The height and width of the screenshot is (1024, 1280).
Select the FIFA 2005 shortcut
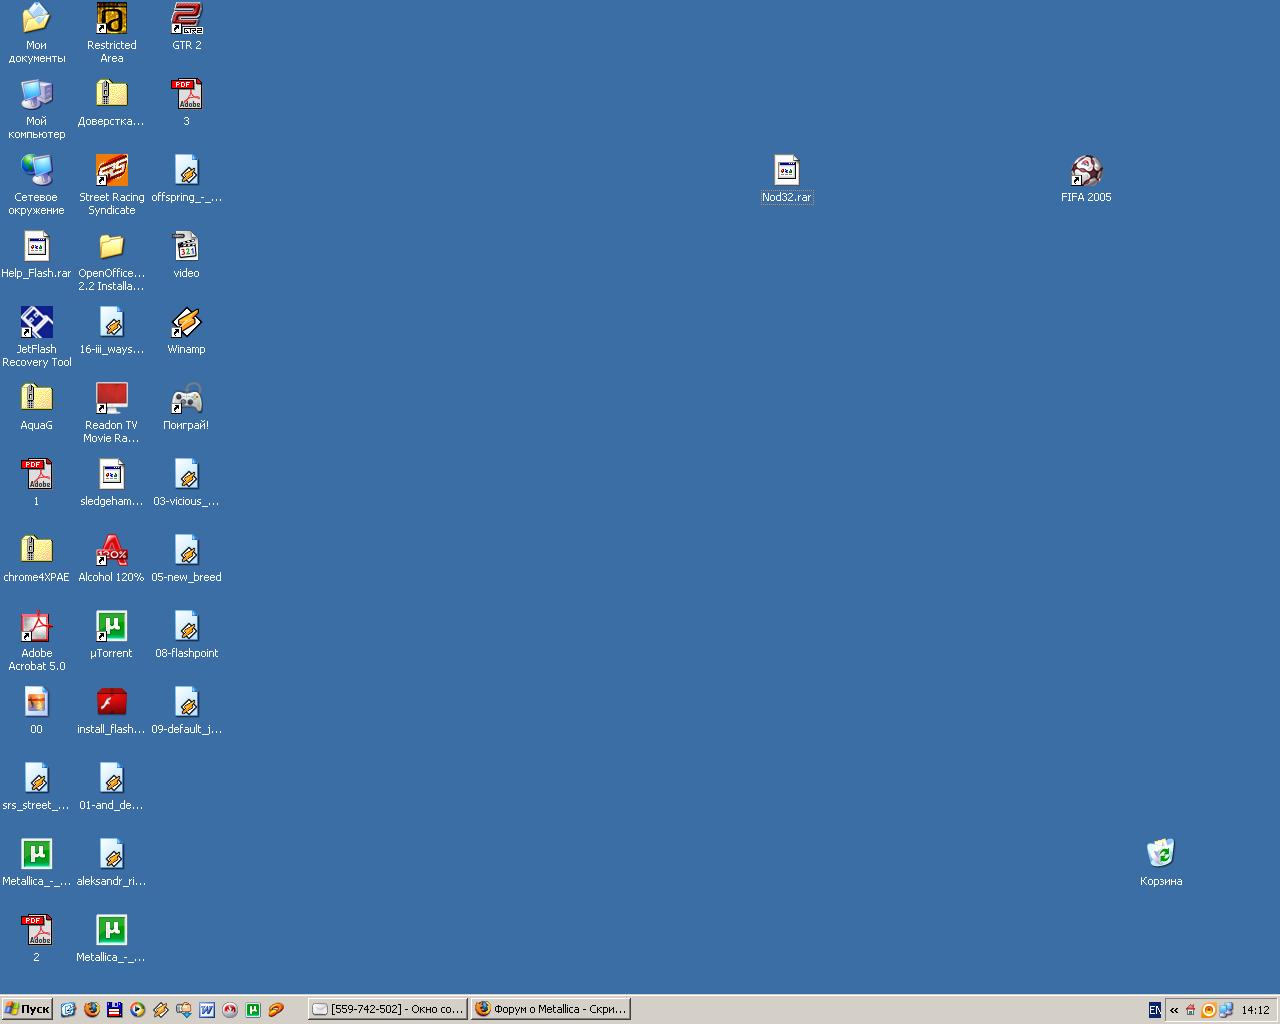(x=1086, y=172)
